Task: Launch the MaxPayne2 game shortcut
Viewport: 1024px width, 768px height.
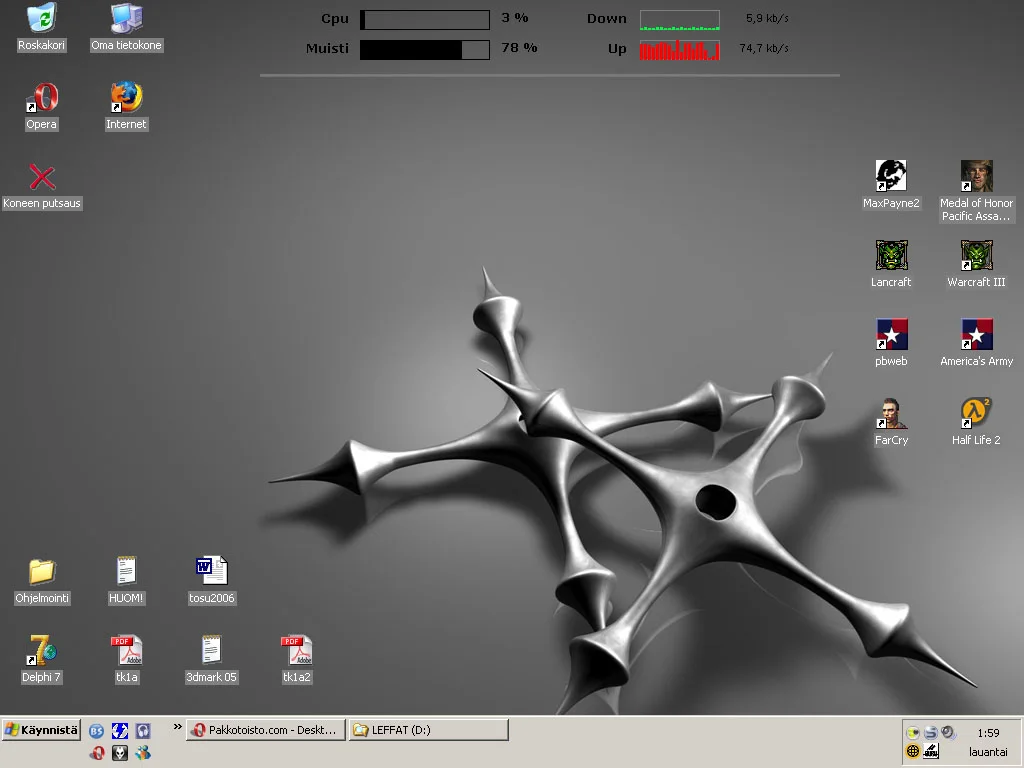Action: point(891,177)
